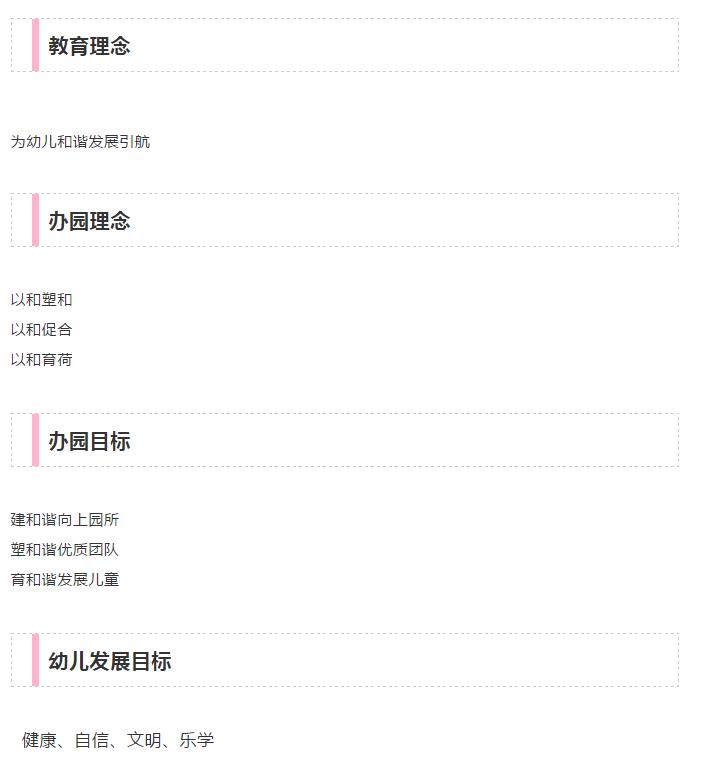
Task: Click the line 以和塑和
Action: pos(41,300)
